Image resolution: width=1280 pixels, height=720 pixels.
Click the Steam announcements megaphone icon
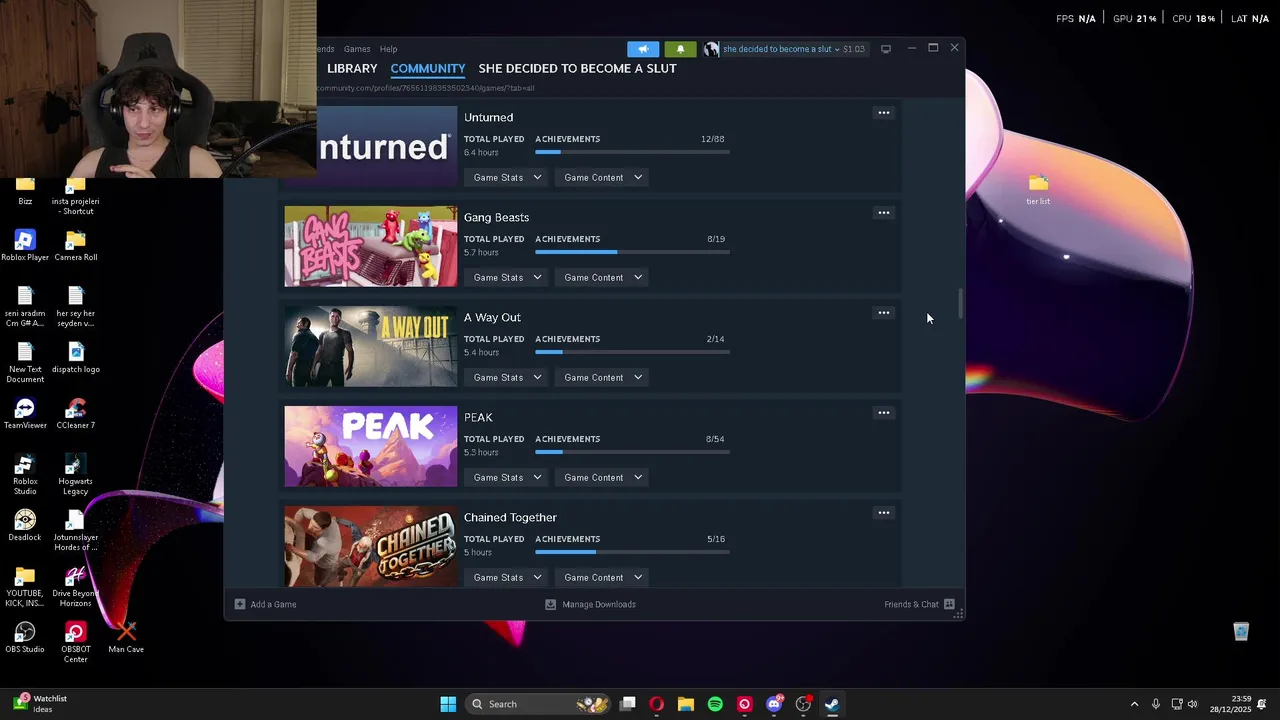[643, 49]
